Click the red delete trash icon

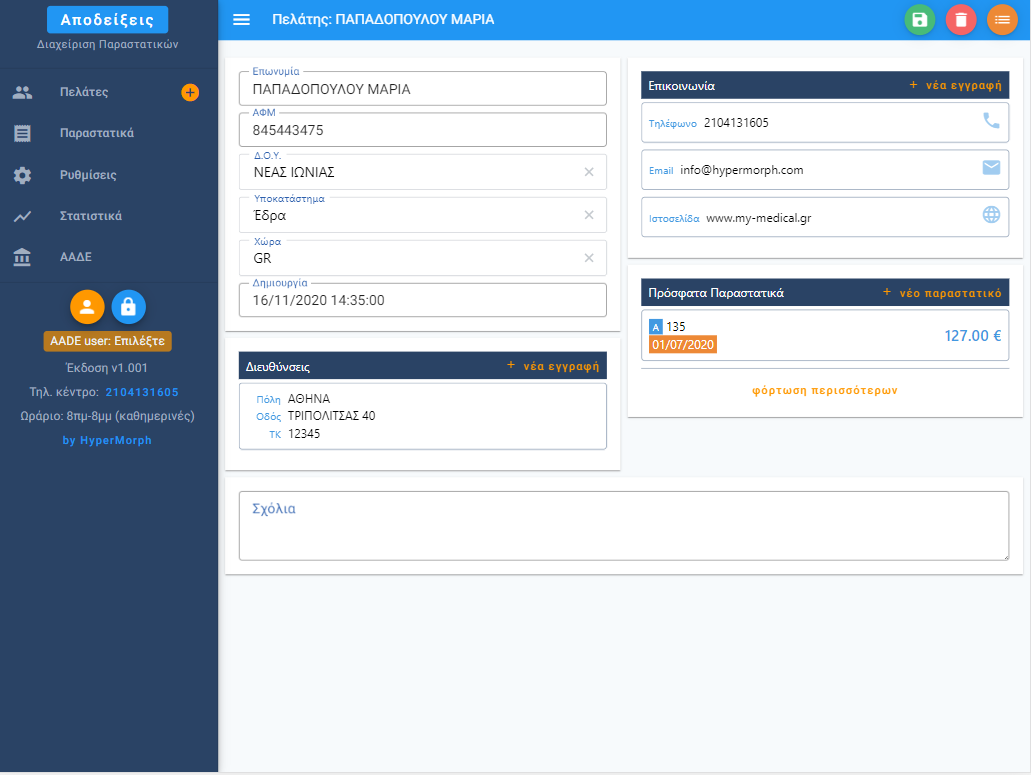pos(961,20)
